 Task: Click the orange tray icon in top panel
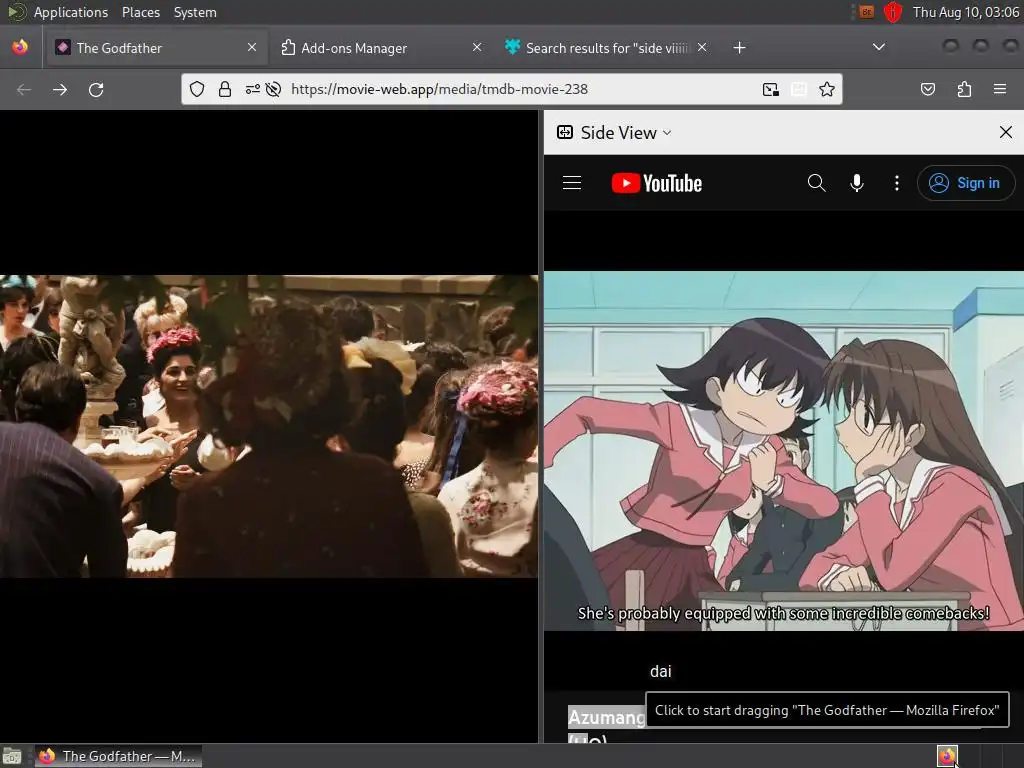tap(867, 12)
